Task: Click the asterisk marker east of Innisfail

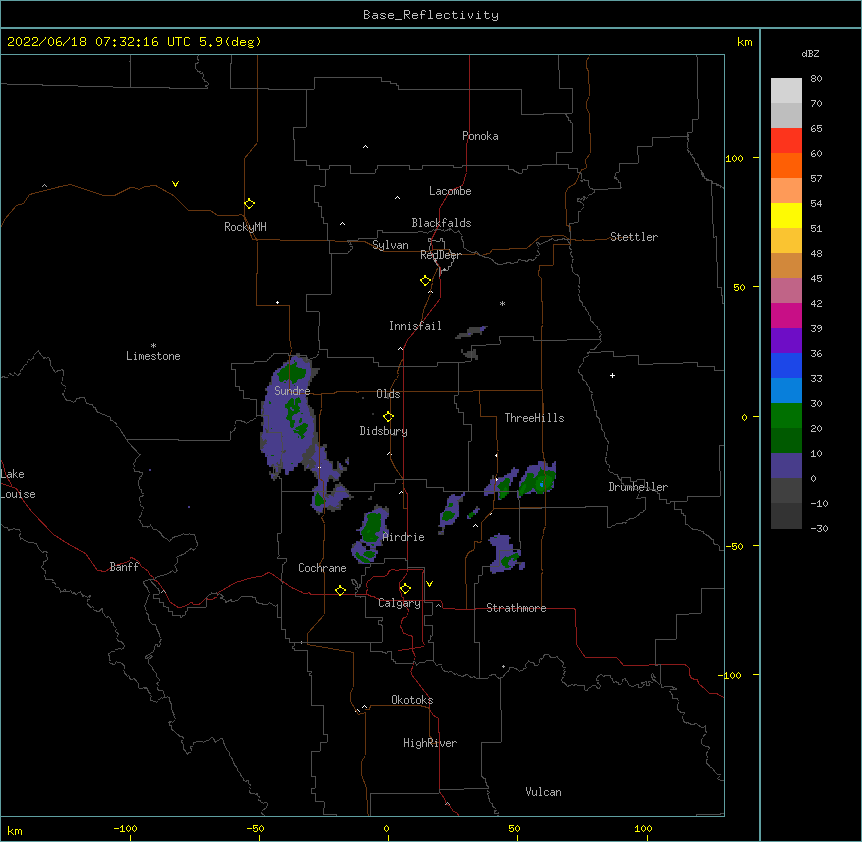Action: [502, 303]
